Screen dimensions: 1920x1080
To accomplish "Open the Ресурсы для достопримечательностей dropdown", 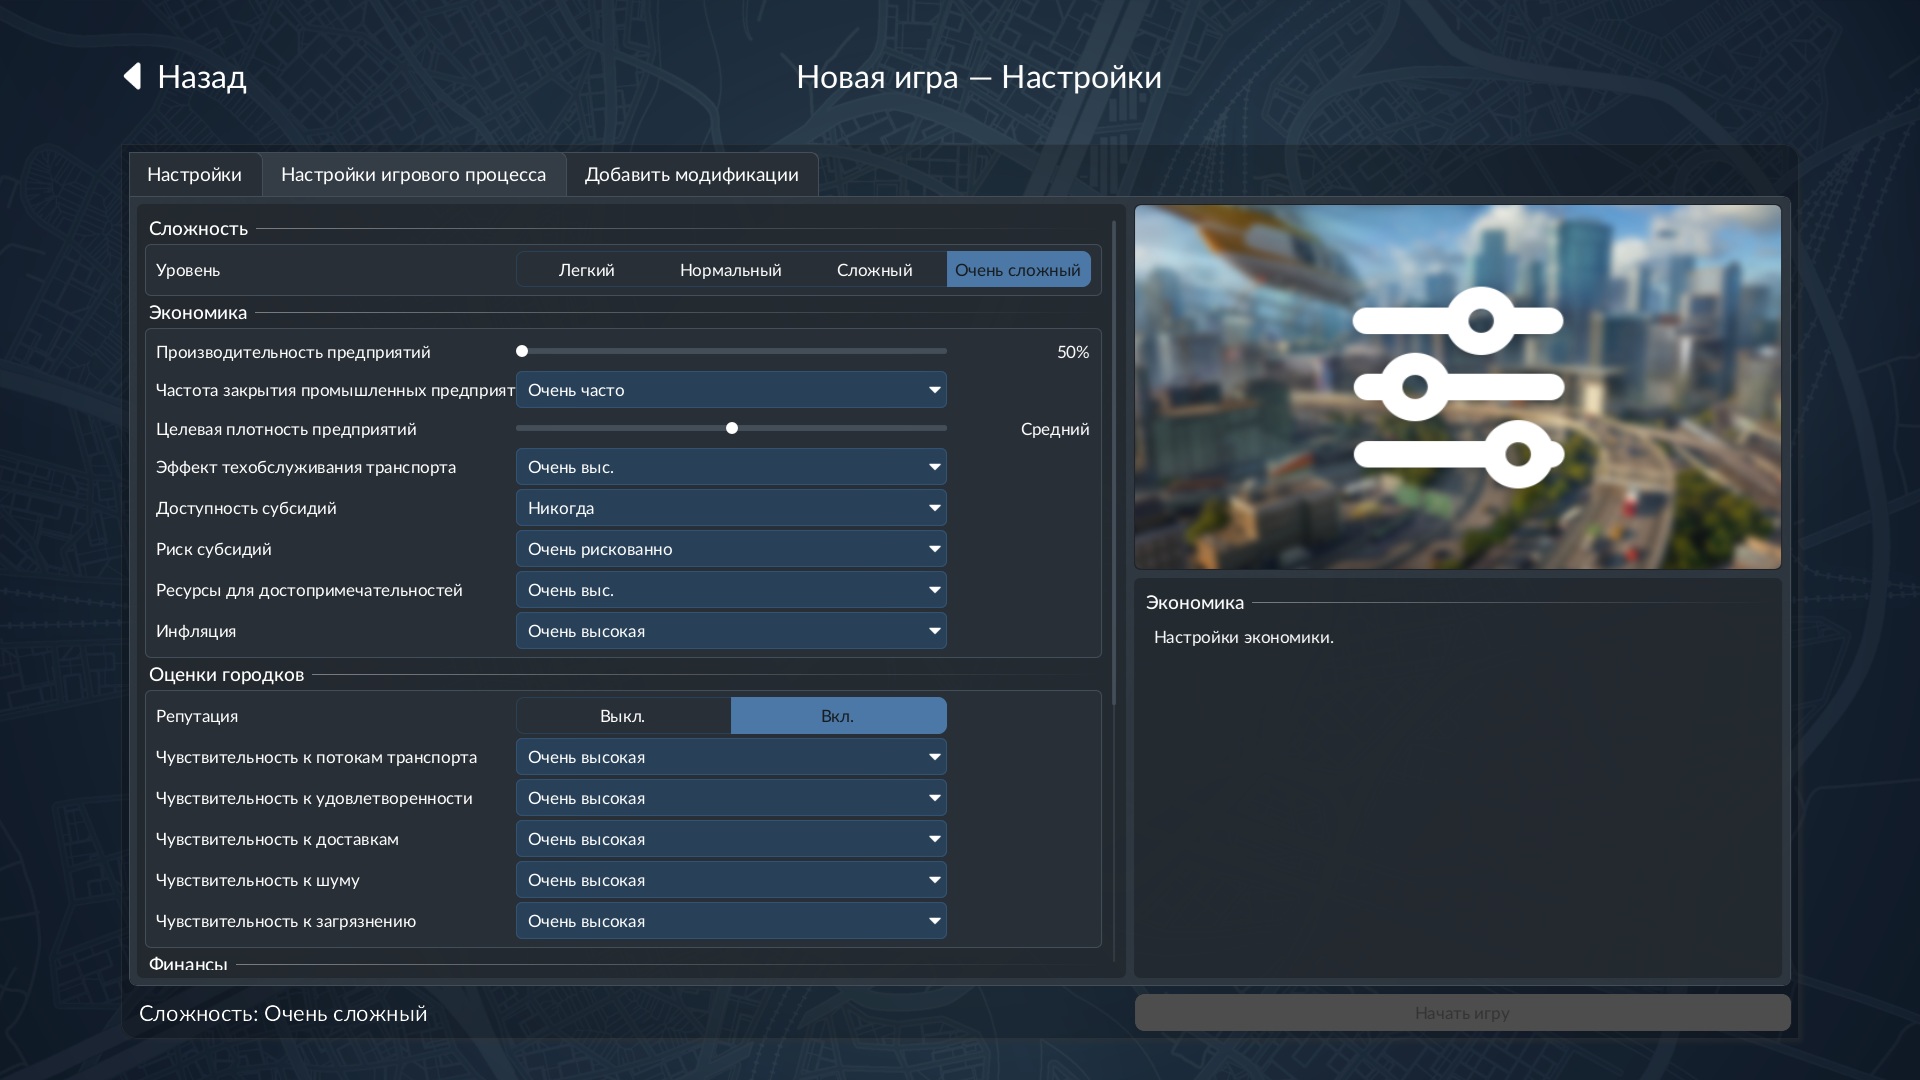I will click(731, 590).
